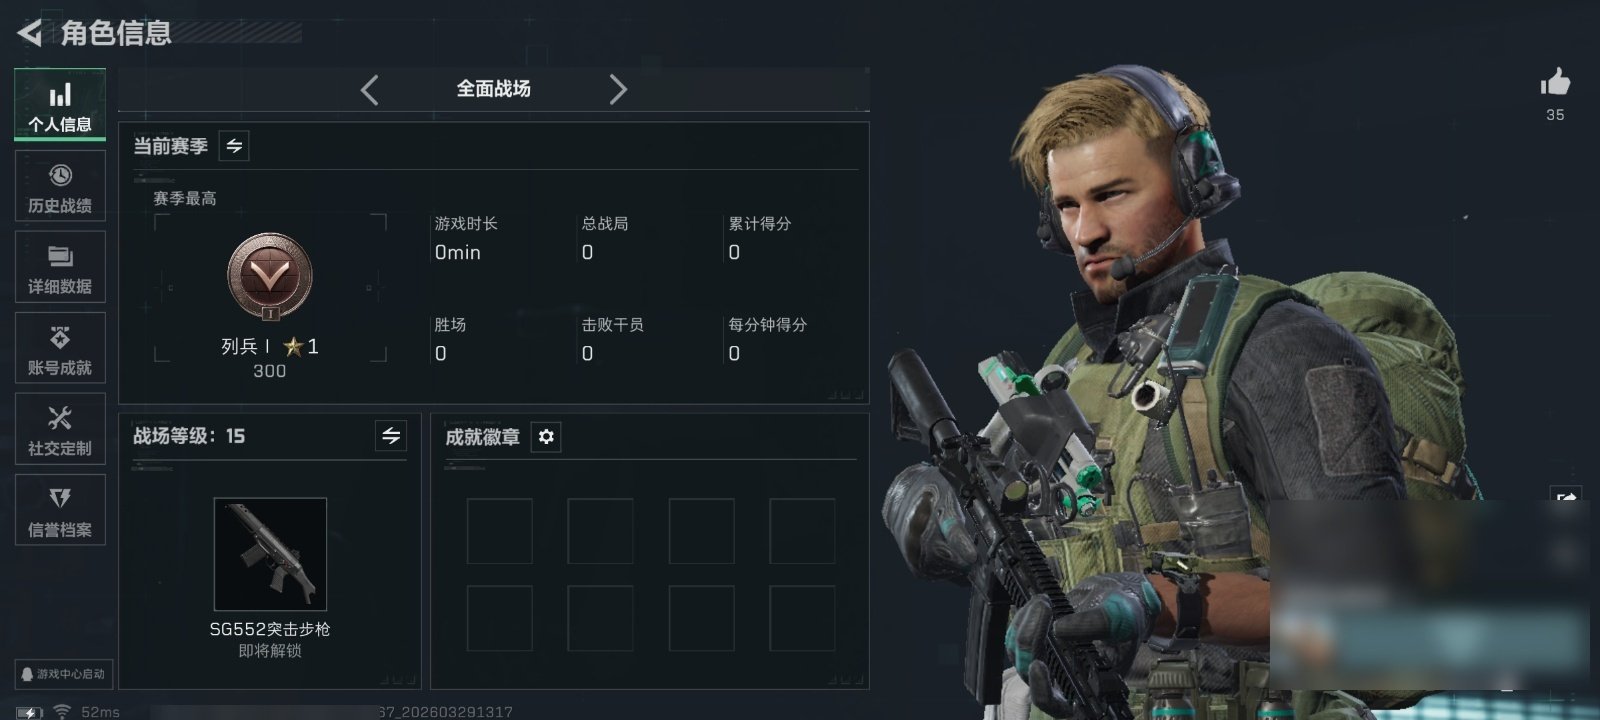
Task: Select the 详细数据 sidebar icon
Action: point(60,267)
